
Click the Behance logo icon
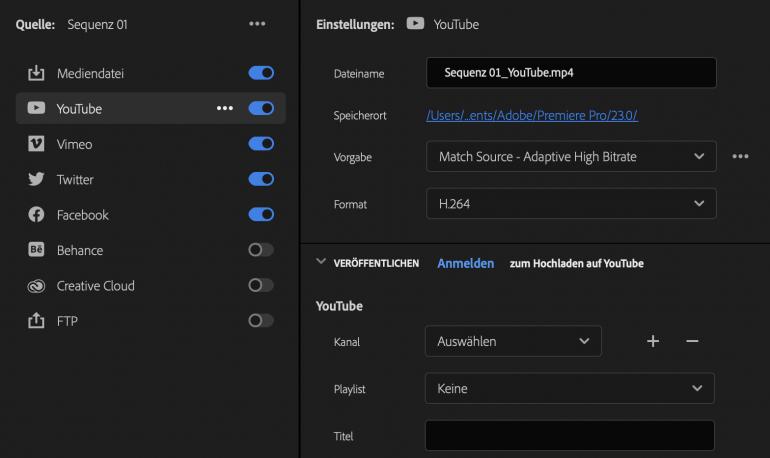click(x=36, y=250)
